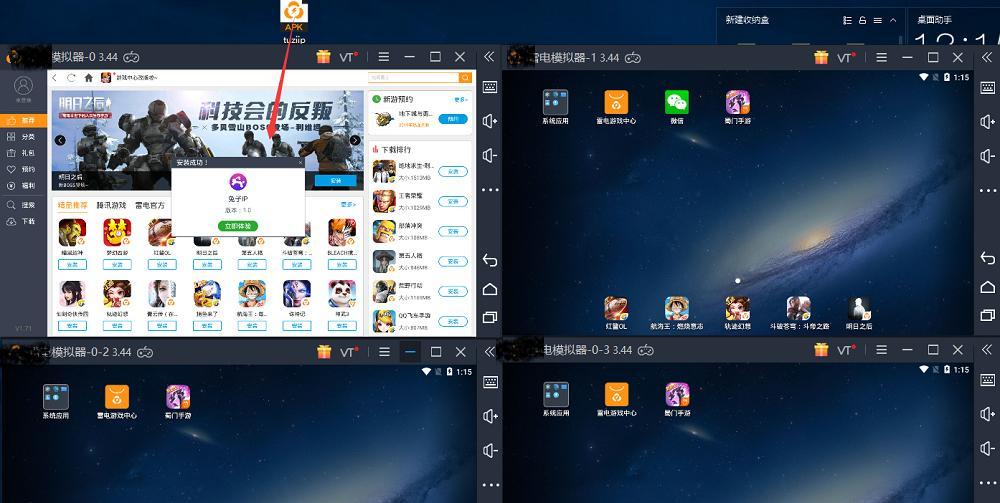Click blue 预约 button under 新游预约

[453, 119]
